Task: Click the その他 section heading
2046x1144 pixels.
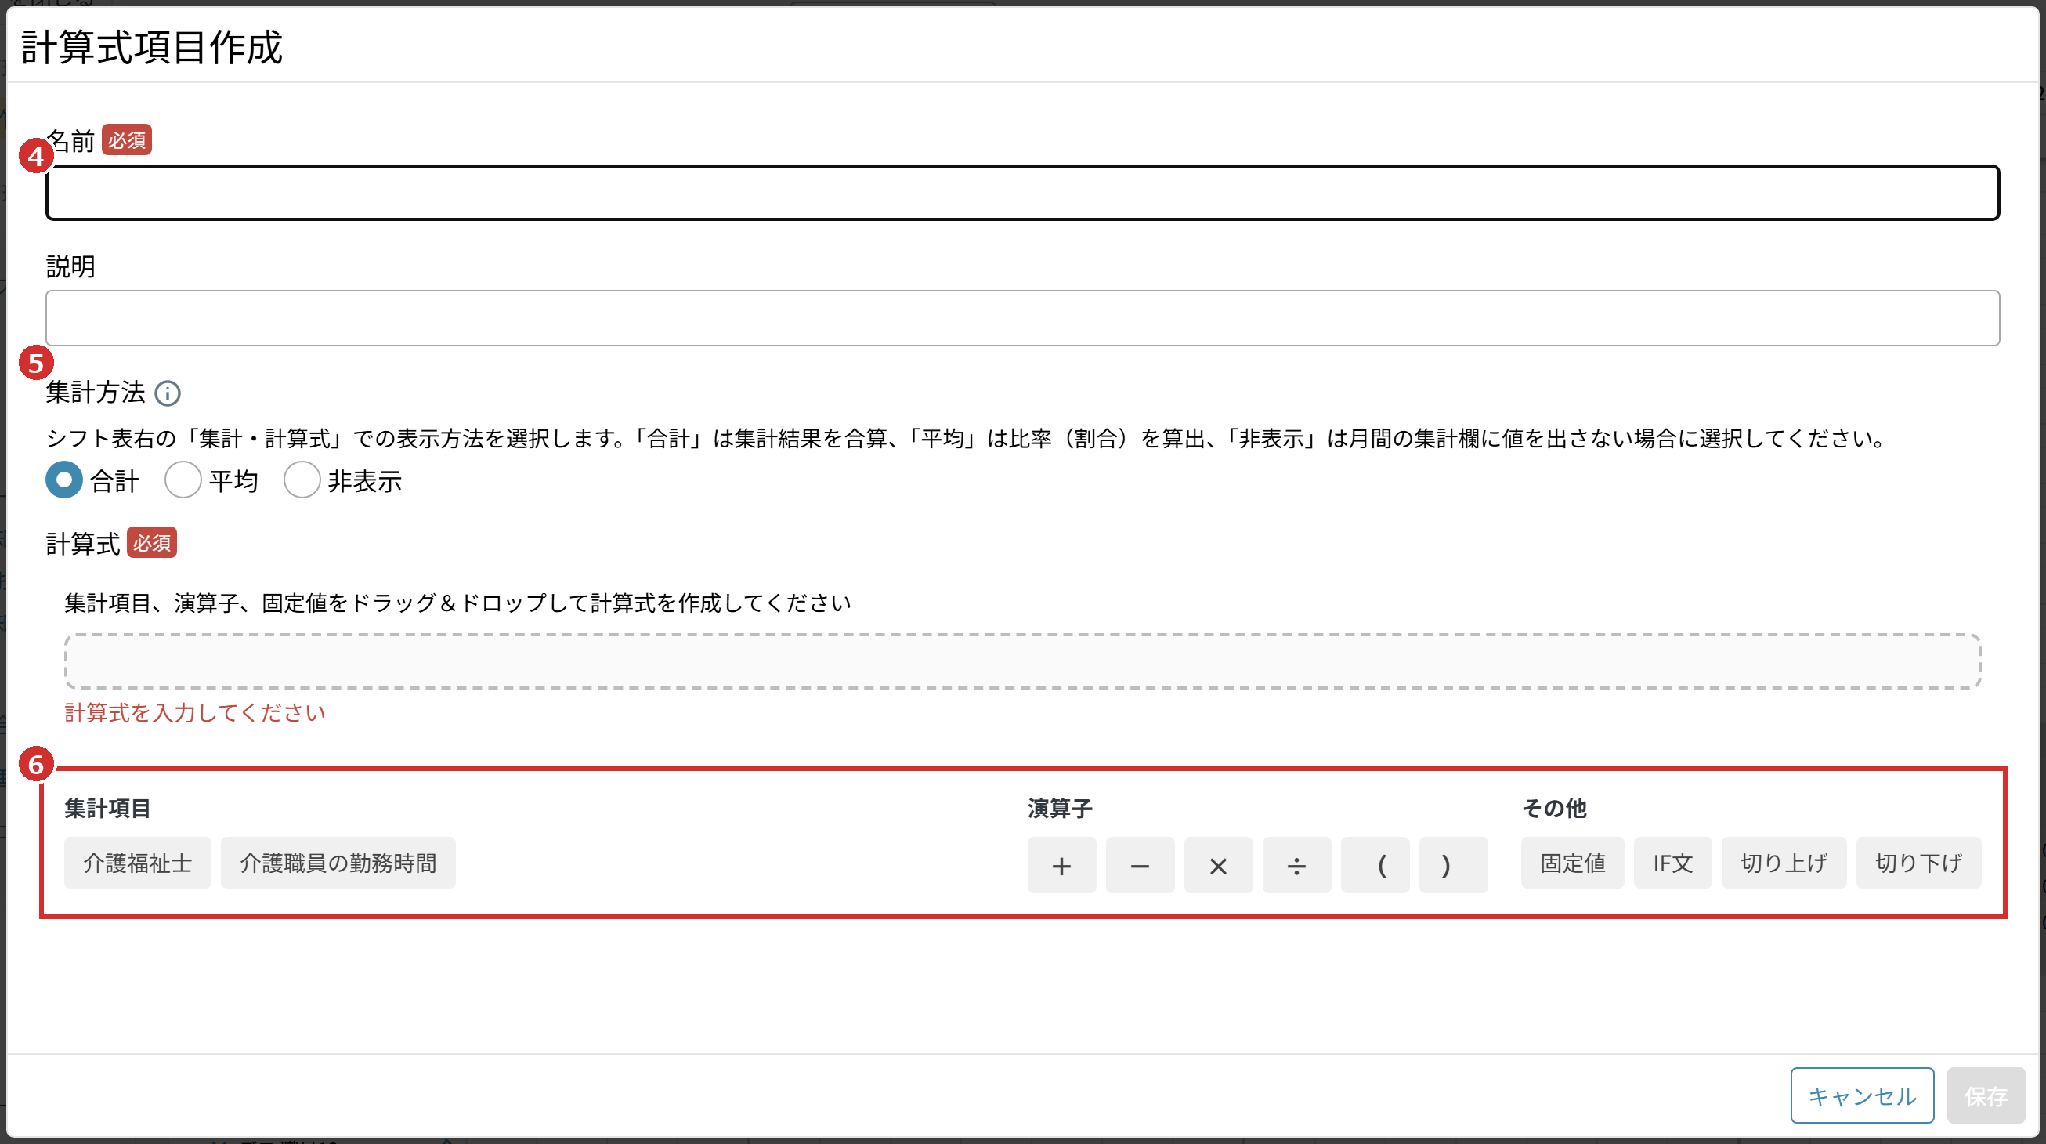Action: tap(1554, 808)
